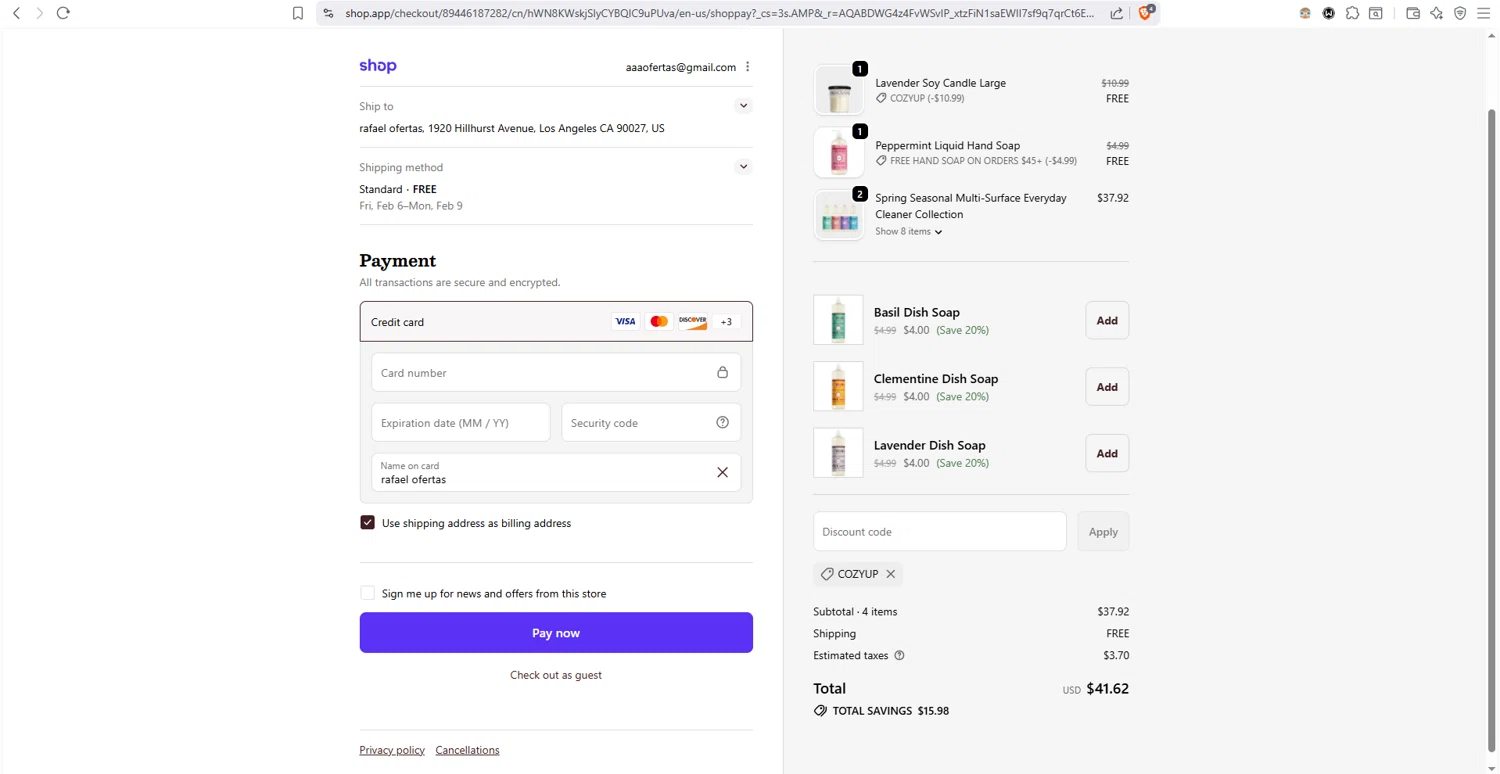Click the Mastercard logo
This screenshot has height=774, width=1500.
pyautogui.click(x=659, y=322)
